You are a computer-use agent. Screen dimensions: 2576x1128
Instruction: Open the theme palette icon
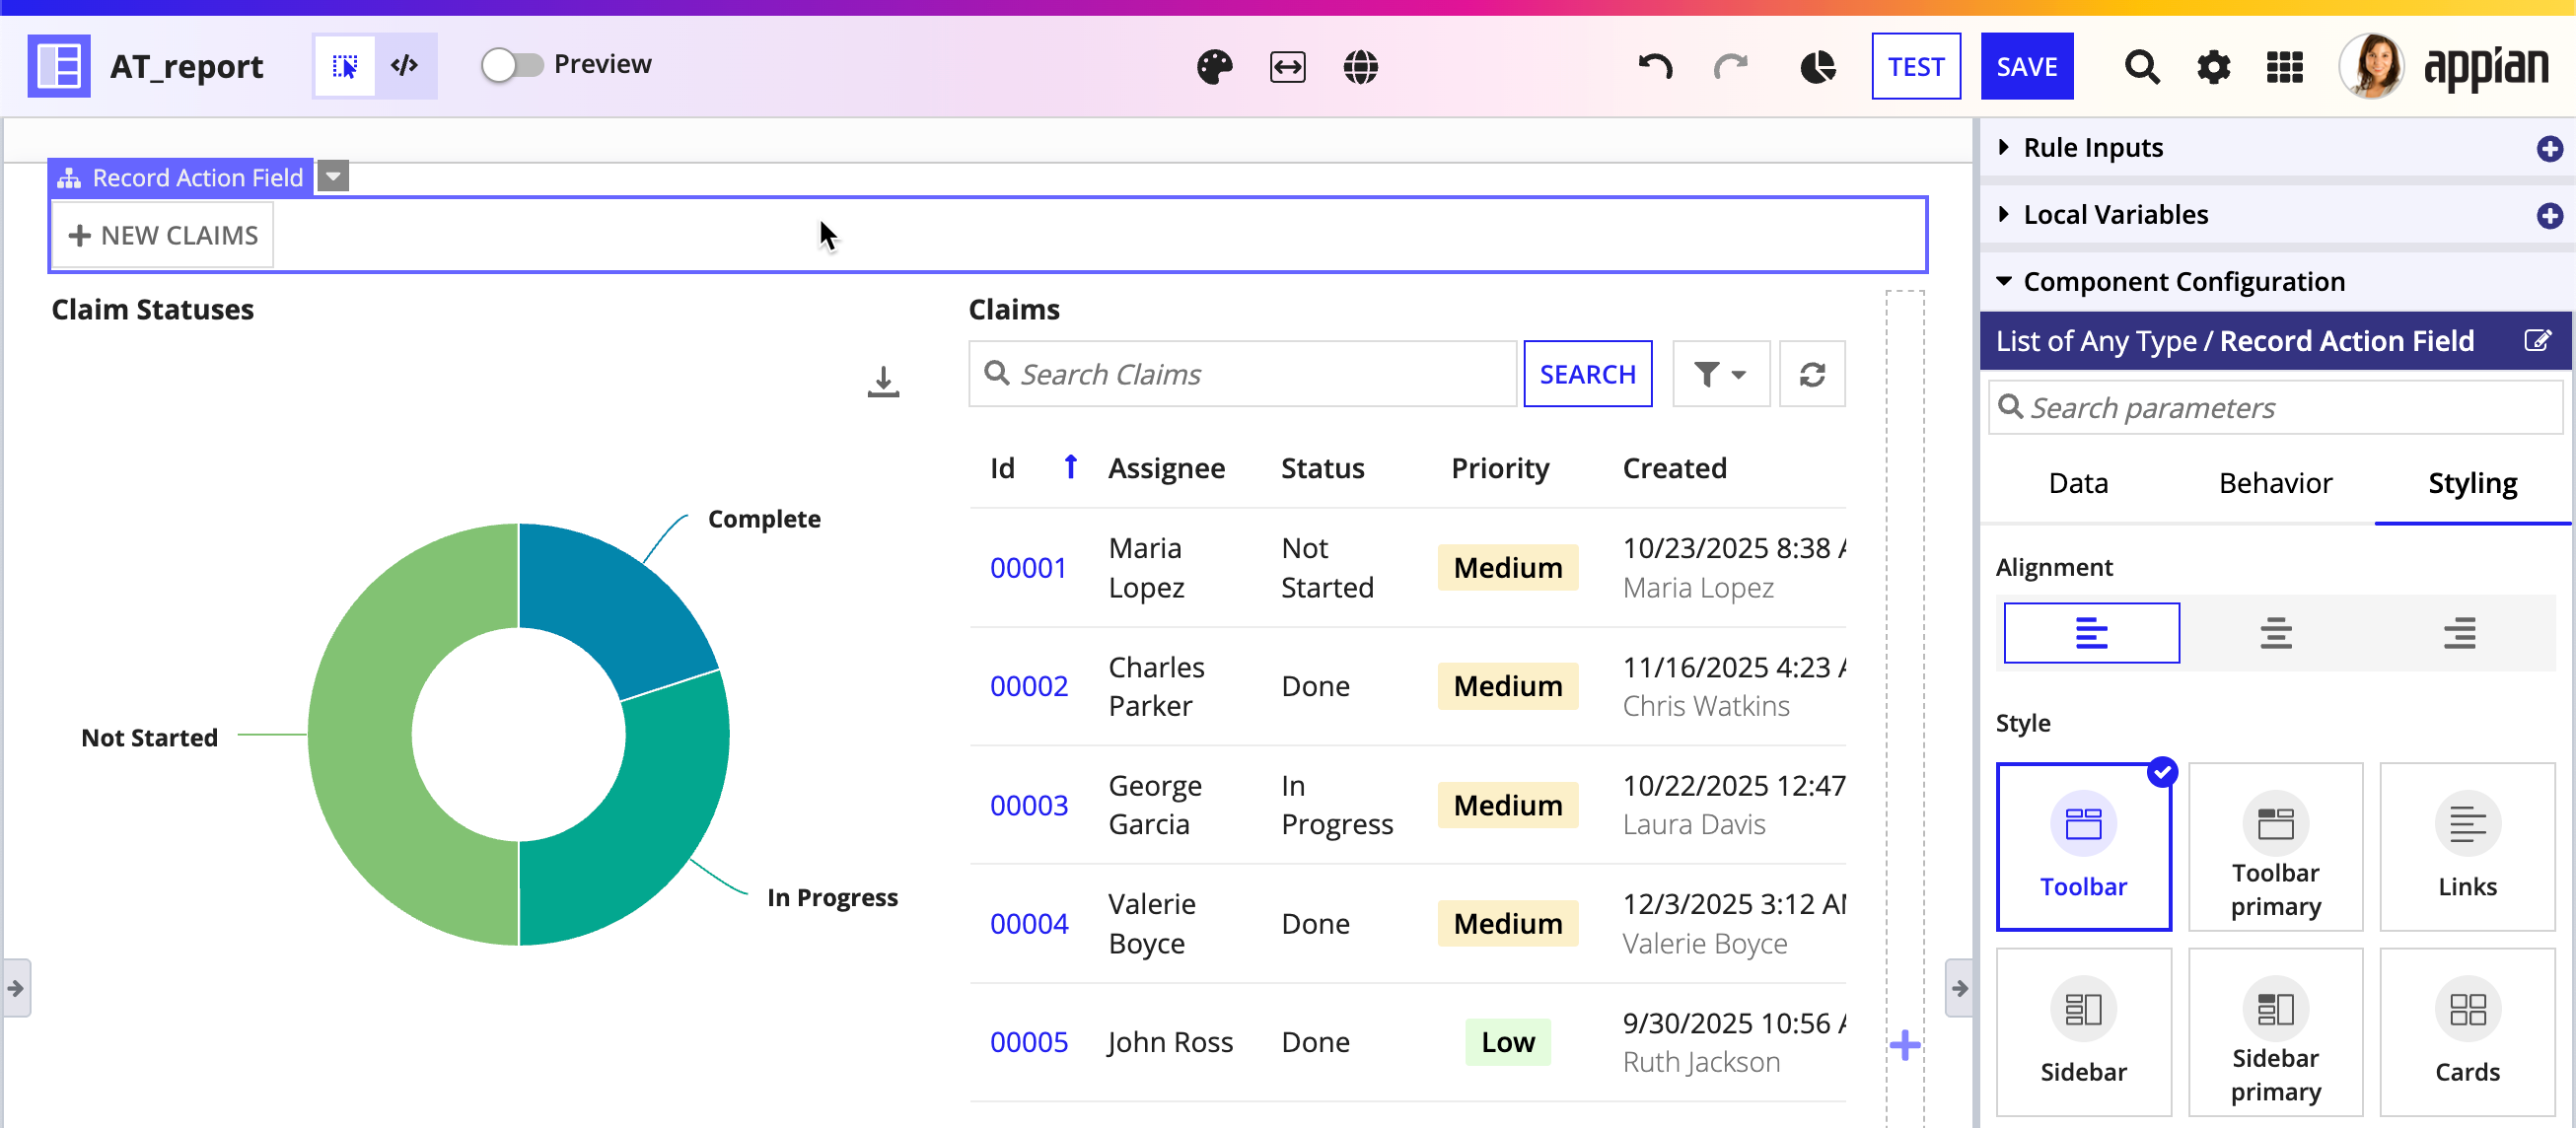pos(1214,67)
